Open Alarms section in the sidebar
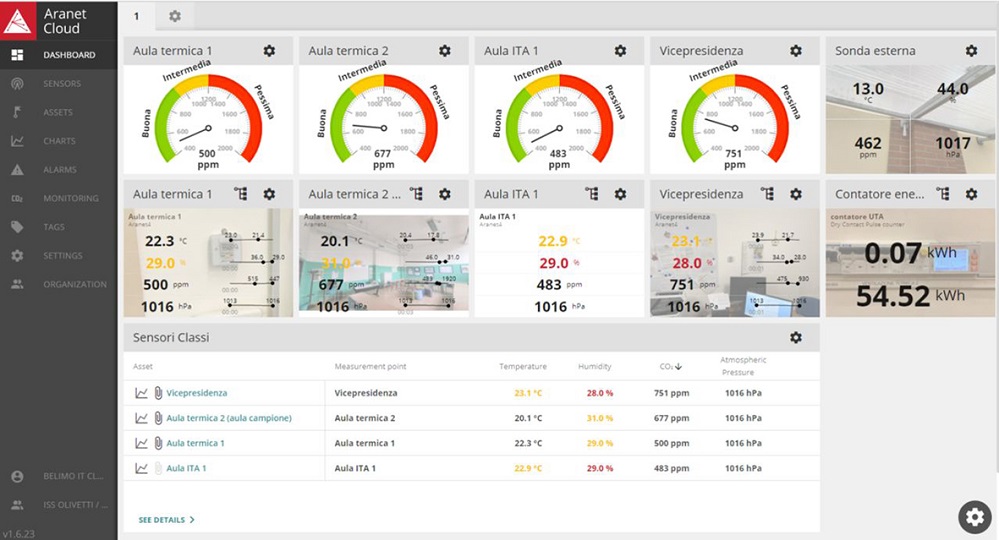This screenshot has height=540, width=999. [x=60, y=170]
